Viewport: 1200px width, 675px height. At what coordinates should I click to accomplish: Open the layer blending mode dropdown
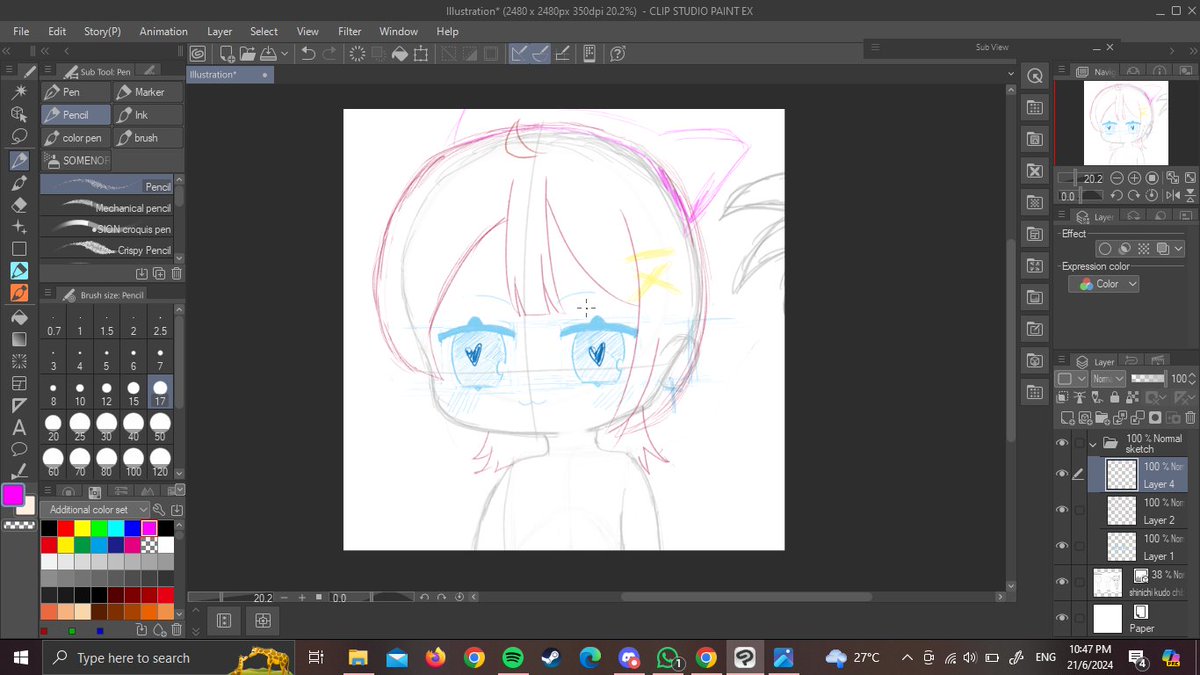pyautogui.click(x=1108, y=378)
